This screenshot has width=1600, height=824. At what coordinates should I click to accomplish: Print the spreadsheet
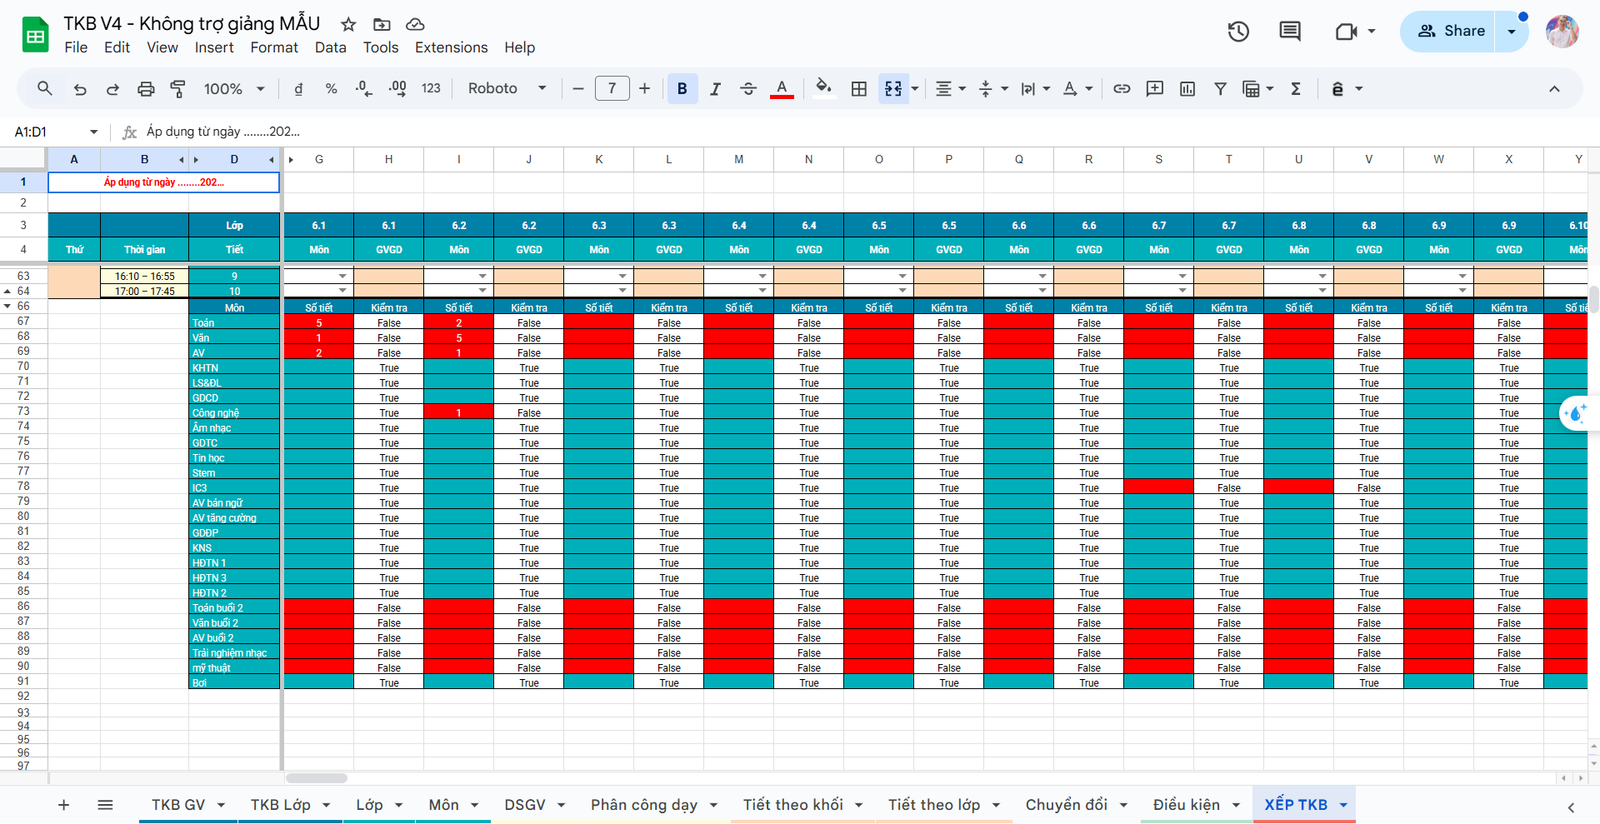click(146, 89)
